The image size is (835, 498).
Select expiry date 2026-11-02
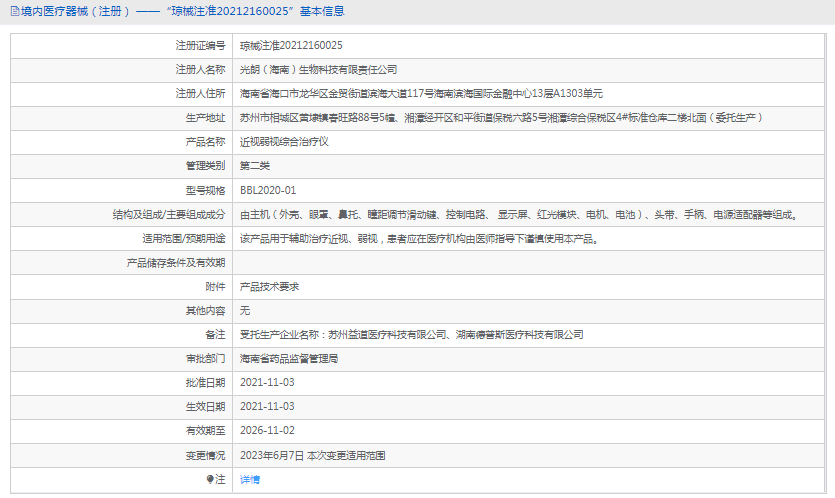click(267, 430)
